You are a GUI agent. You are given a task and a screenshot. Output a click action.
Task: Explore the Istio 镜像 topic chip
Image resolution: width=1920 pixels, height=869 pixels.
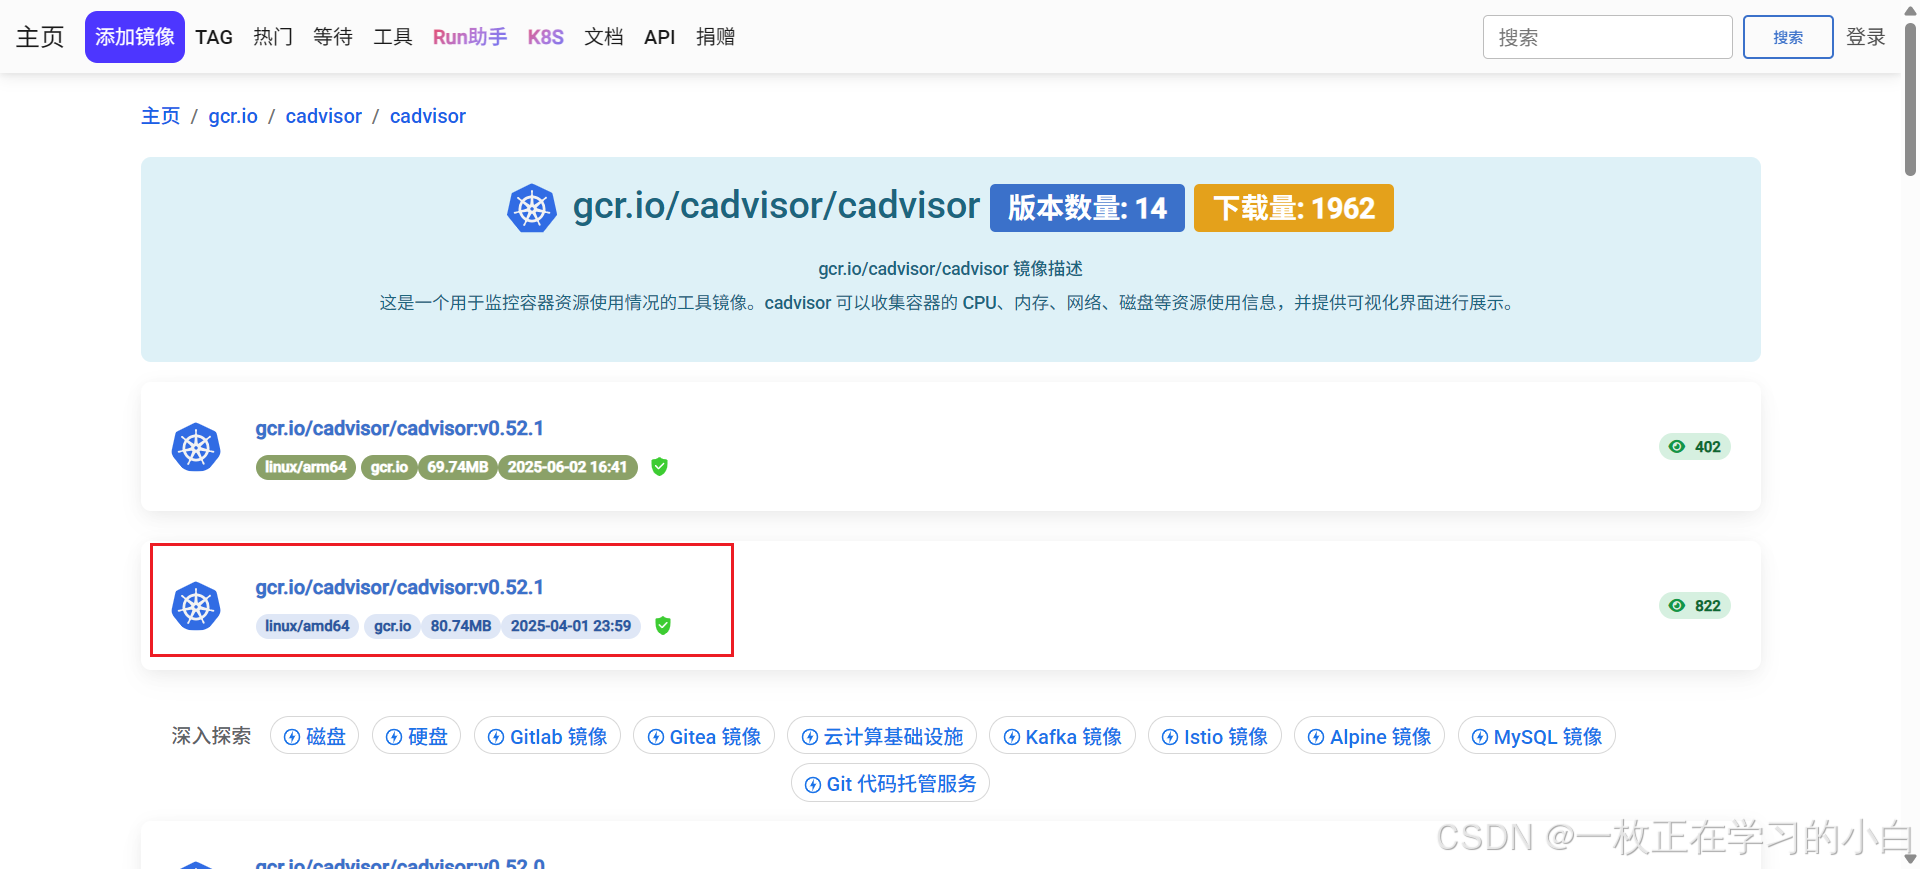click(1215, 736)
